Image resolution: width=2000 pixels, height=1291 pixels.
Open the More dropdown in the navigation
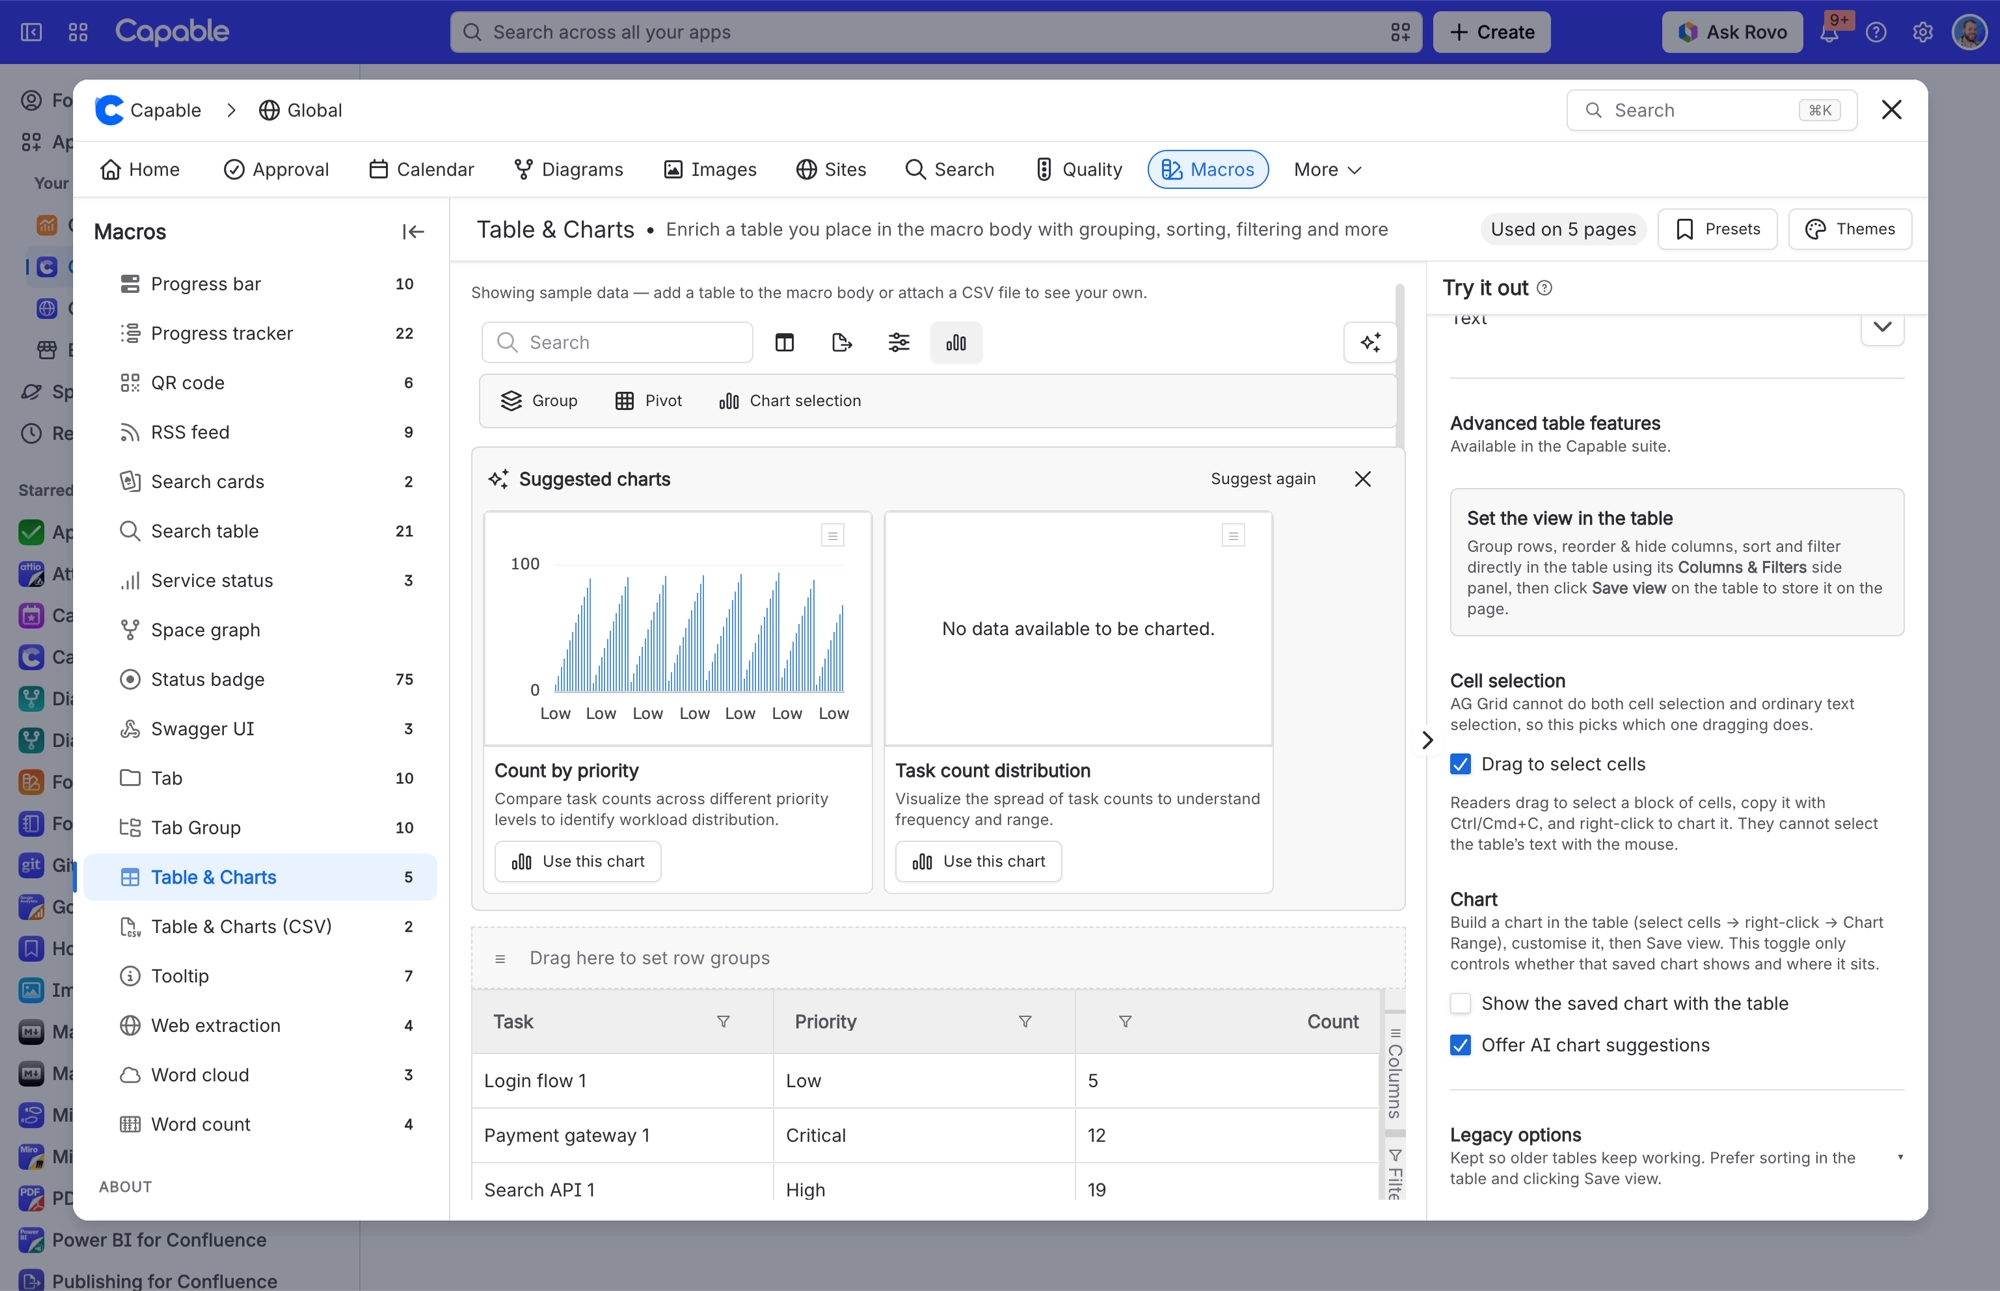pos(1327,170)
